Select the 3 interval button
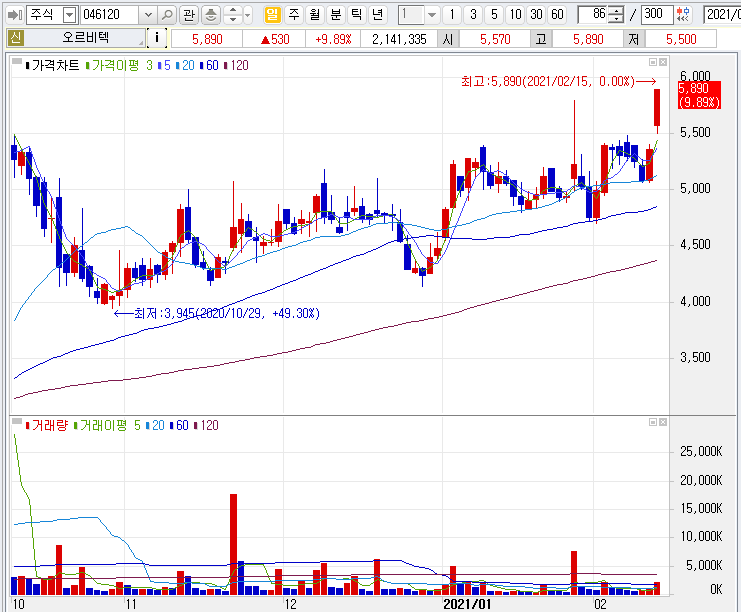The width and height of the screenshot is (741, 612). point(473,15)
